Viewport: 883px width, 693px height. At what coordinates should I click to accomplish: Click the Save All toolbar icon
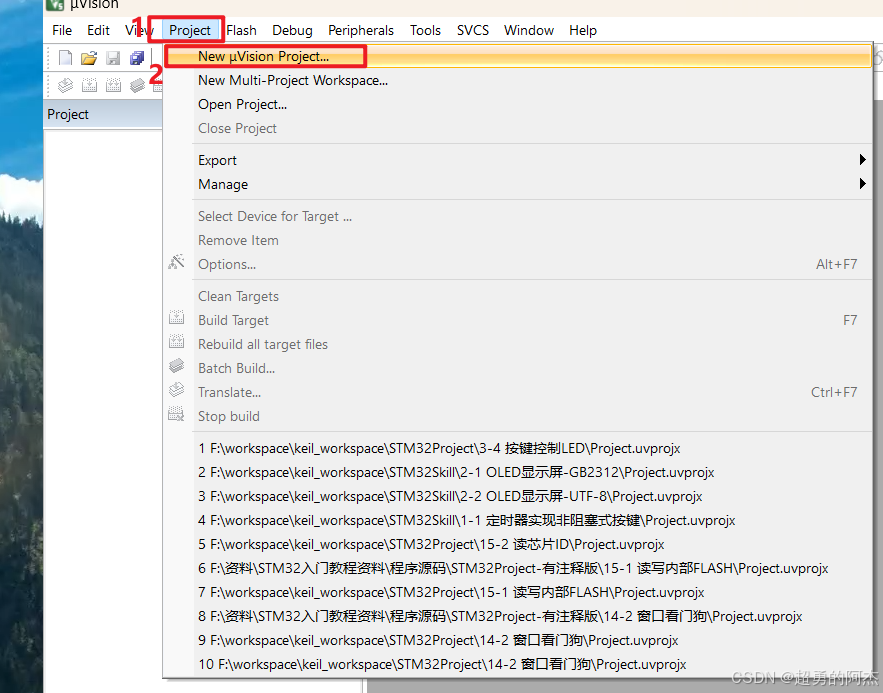point(137,58)
